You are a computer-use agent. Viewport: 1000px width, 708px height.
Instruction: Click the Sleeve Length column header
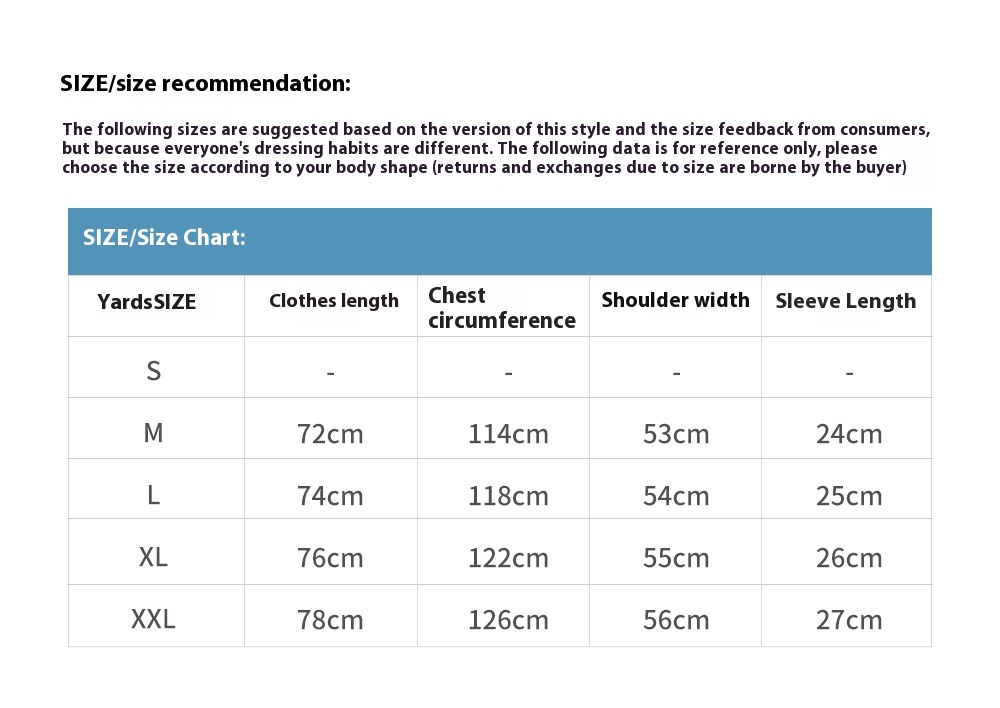pos(845,301)
